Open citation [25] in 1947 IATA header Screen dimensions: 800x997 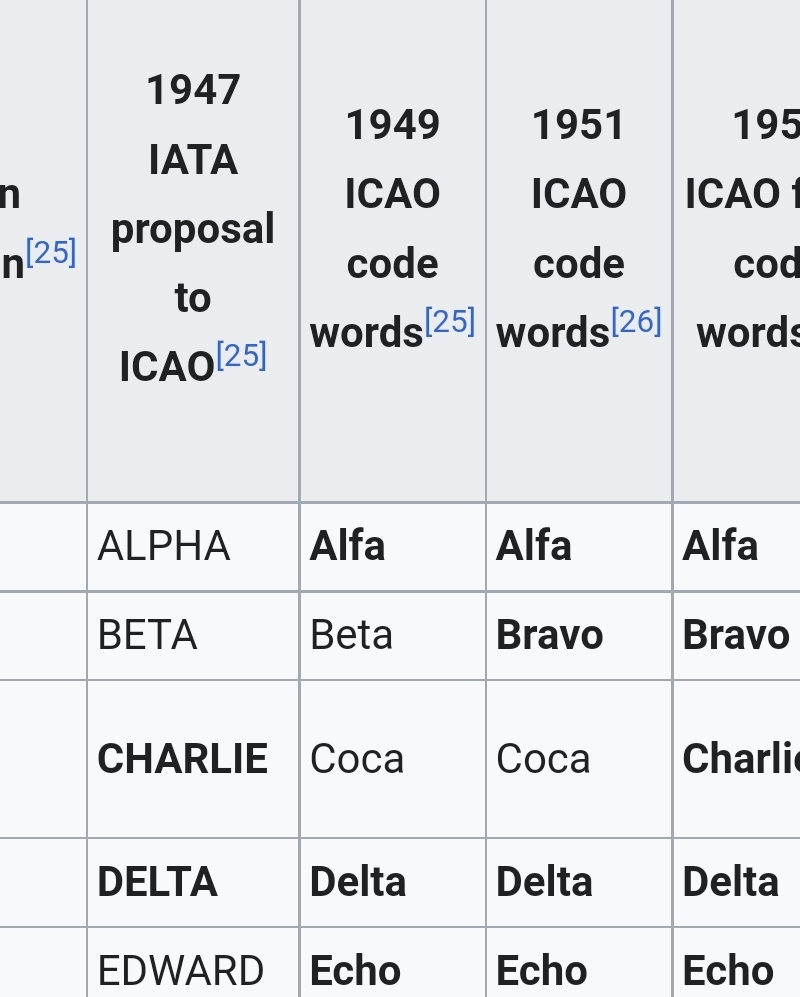(x=242, y=355)
